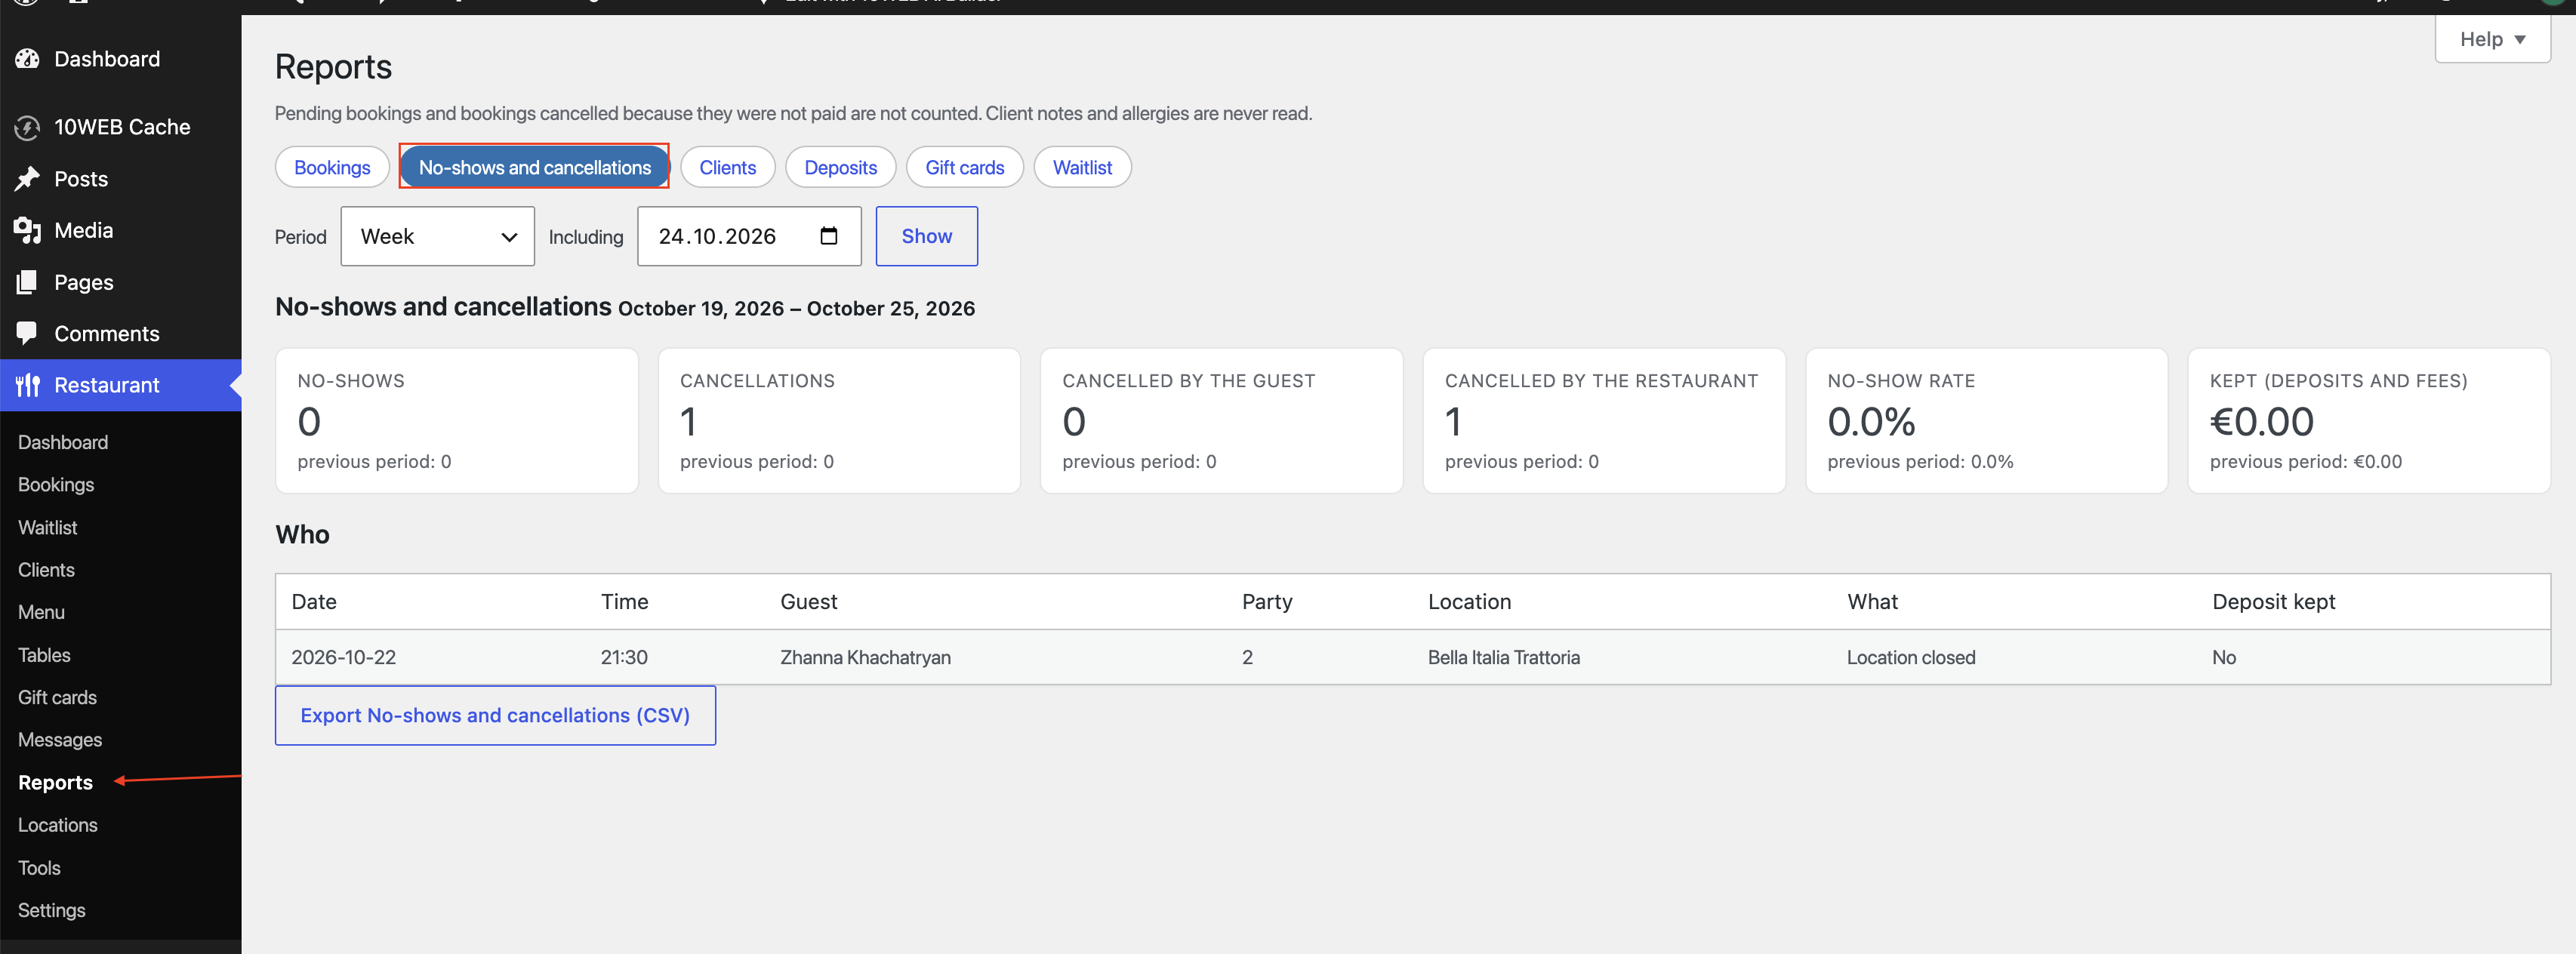This screenshot has height=954, width=2576.
Task: Select Reports in the sidebar submenu
Action: tap(55, 782)
